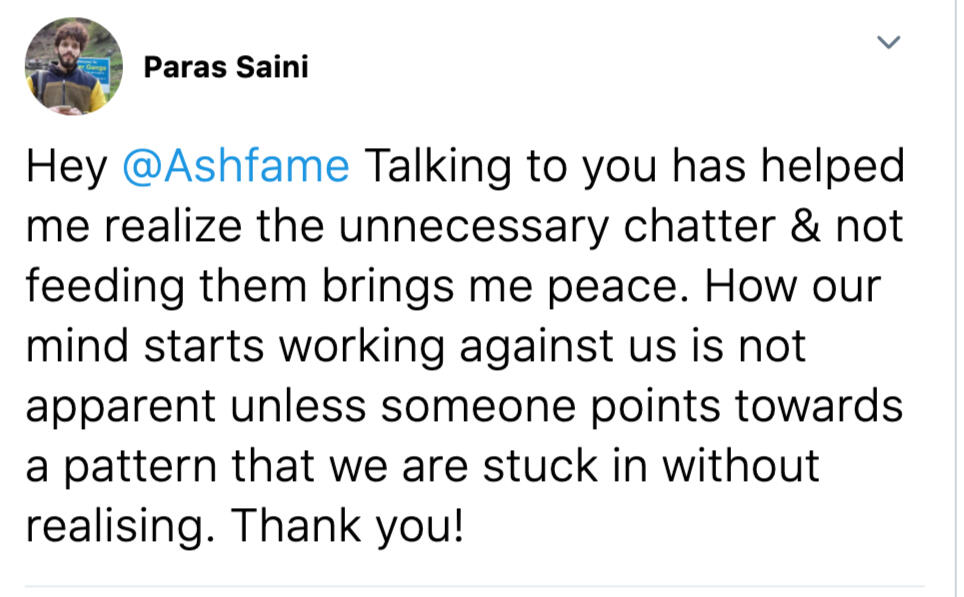Image resolution: width=964 pixels, height=597 pixels.
Task: Open the tweet options chevron
Action: coord(888,42)
